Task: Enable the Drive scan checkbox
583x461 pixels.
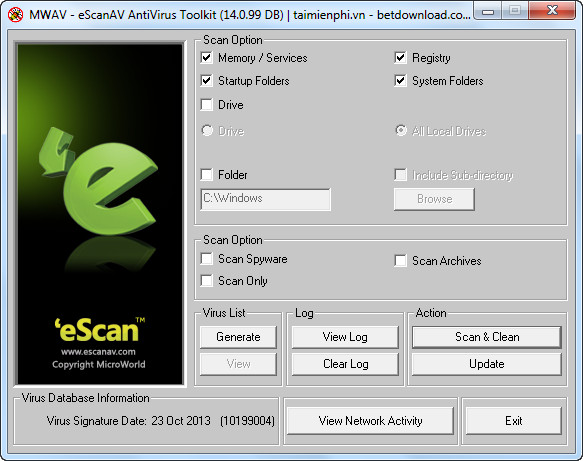Action: 207,104
